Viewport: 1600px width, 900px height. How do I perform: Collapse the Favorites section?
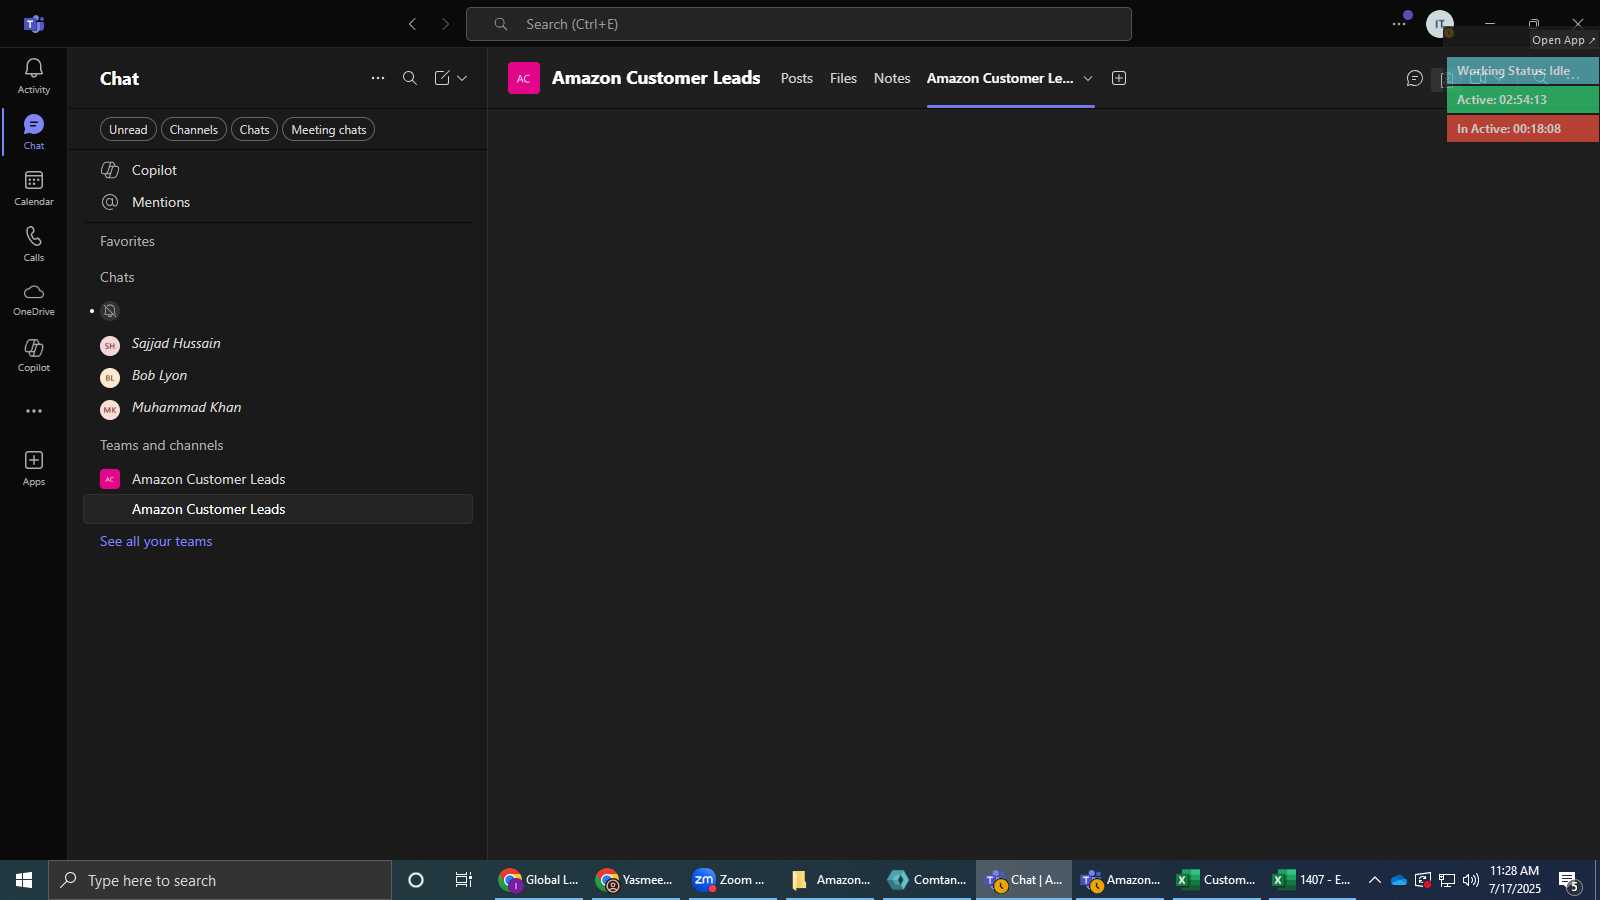click(127, 241)
